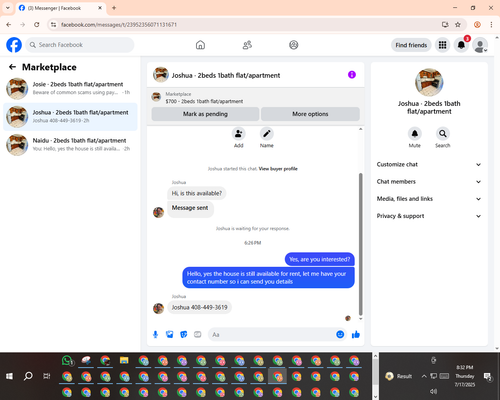The height and width of the screenshot is (400, 500).
Task: Expand Privacy & support section
Action: (x=429, y=216)
